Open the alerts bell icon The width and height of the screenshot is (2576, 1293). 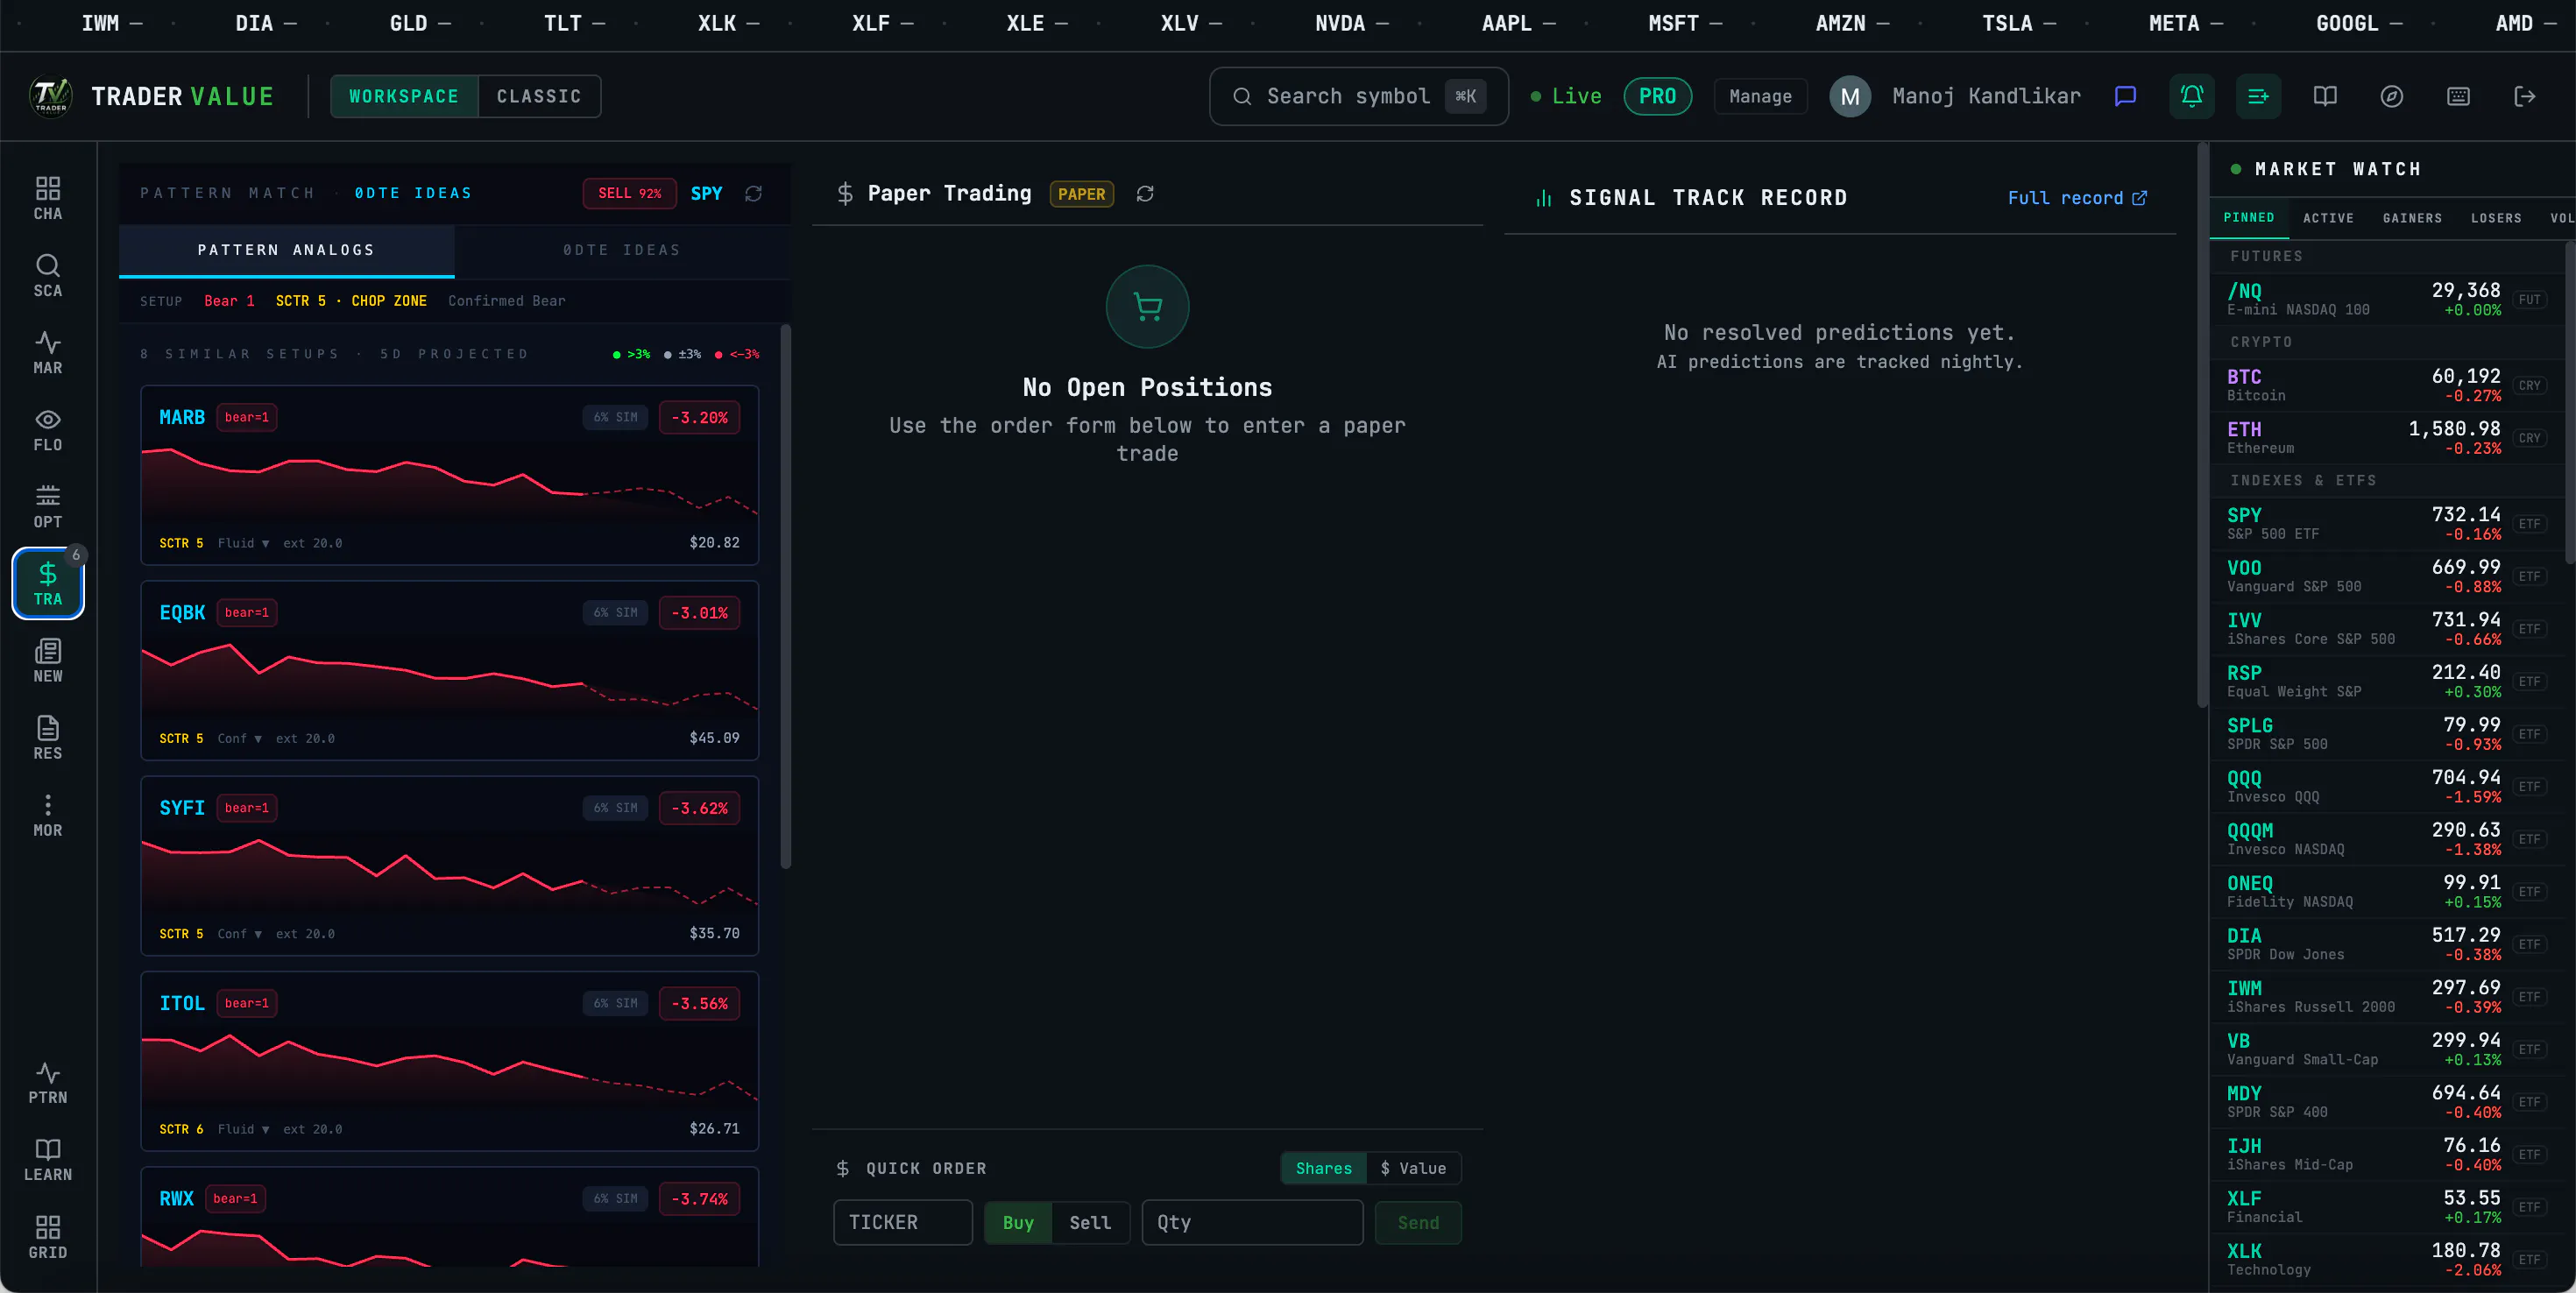click(2192, 96)
